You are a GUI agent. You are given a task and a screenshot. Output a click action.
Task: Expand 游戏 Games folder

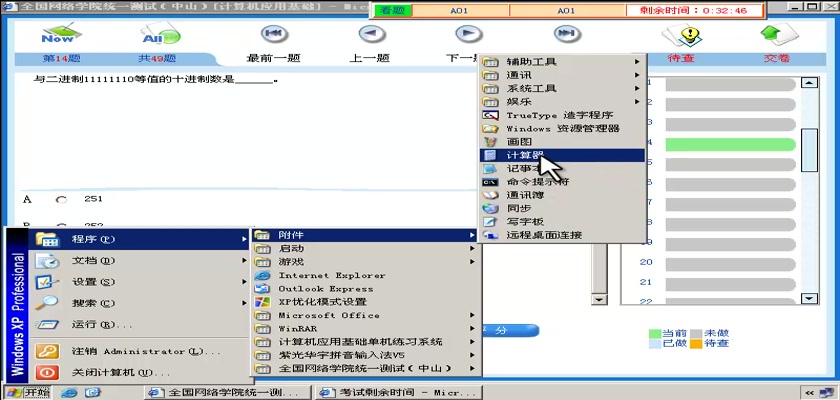(365, 262)
